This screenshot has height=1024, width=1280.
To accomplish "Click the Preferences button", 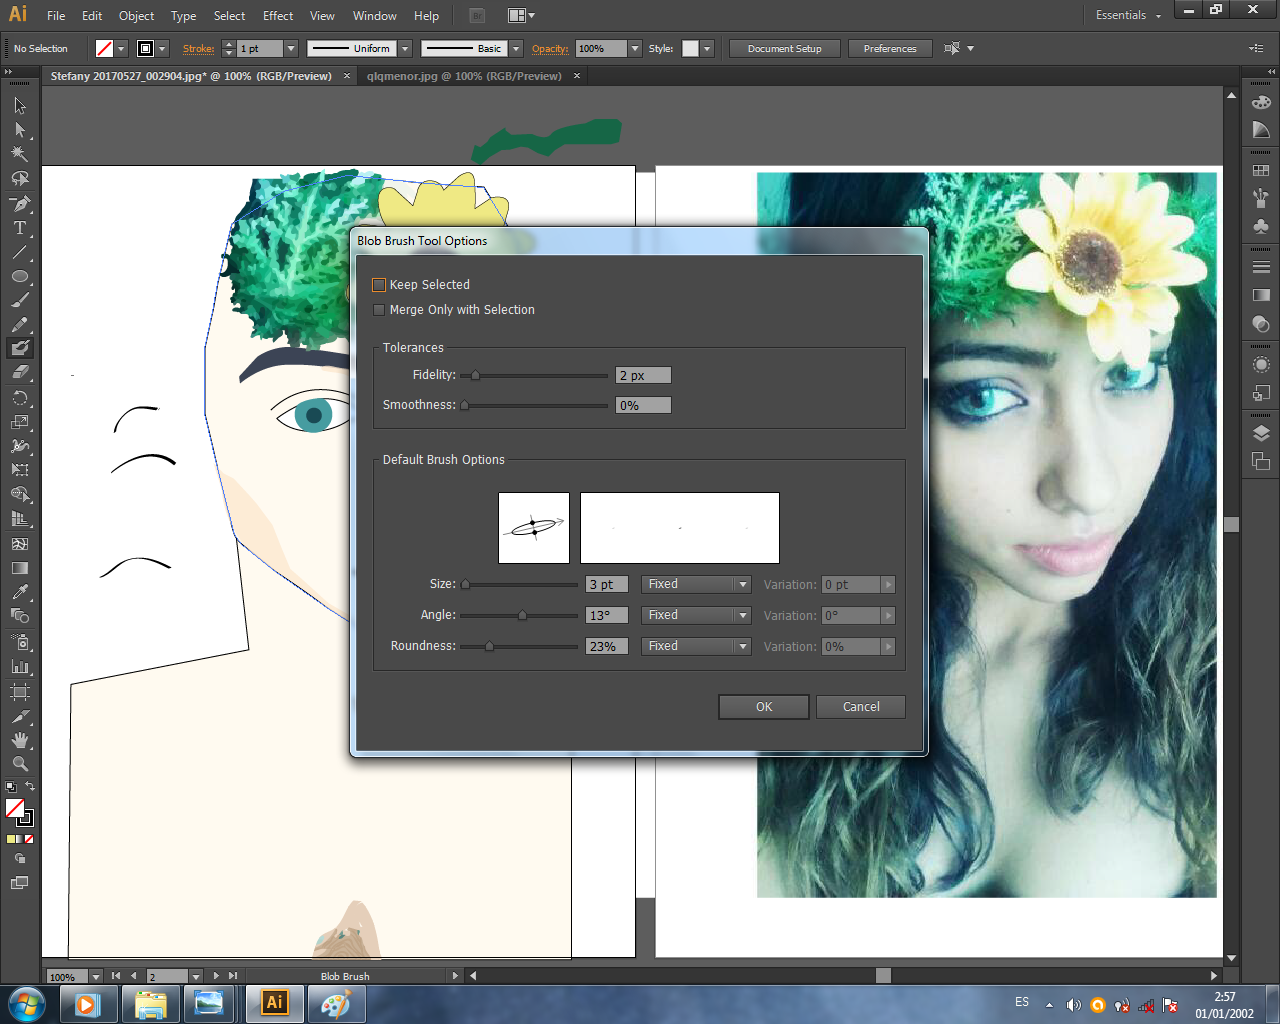I will point(890,48).
